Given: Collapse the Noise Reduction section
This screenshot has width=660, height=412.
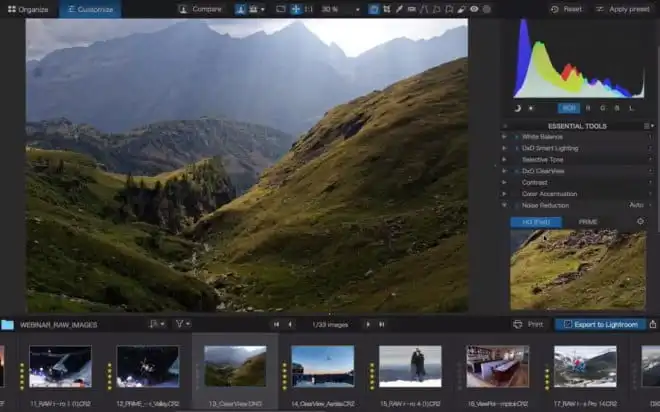Looking at the screenshot, I should (x=504, y=205).
